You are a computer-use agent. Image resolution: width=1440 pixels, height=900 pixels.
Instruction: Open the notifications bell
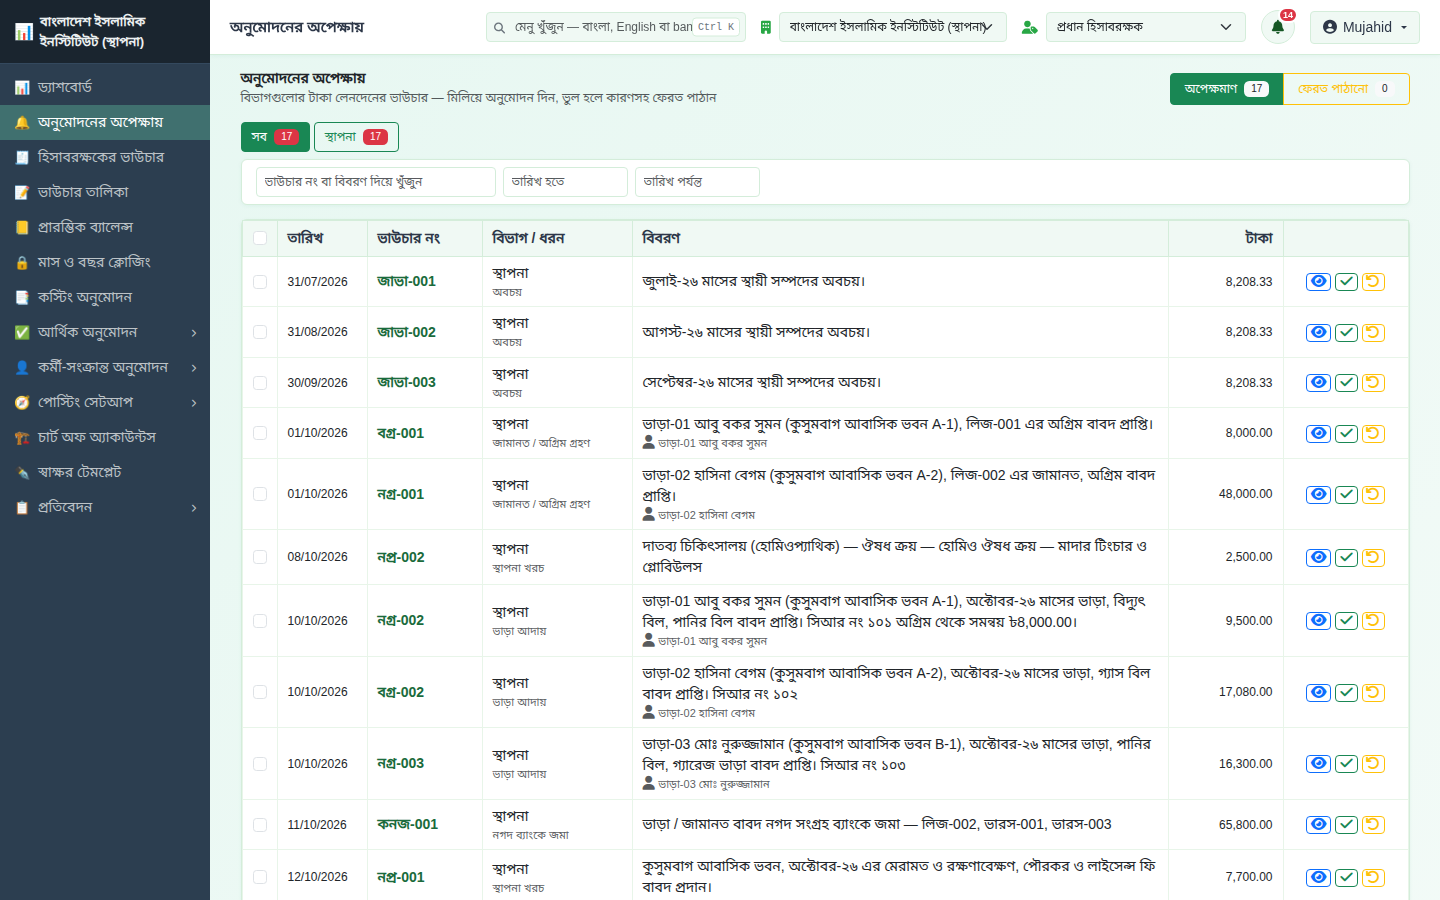pos(1278,27)
